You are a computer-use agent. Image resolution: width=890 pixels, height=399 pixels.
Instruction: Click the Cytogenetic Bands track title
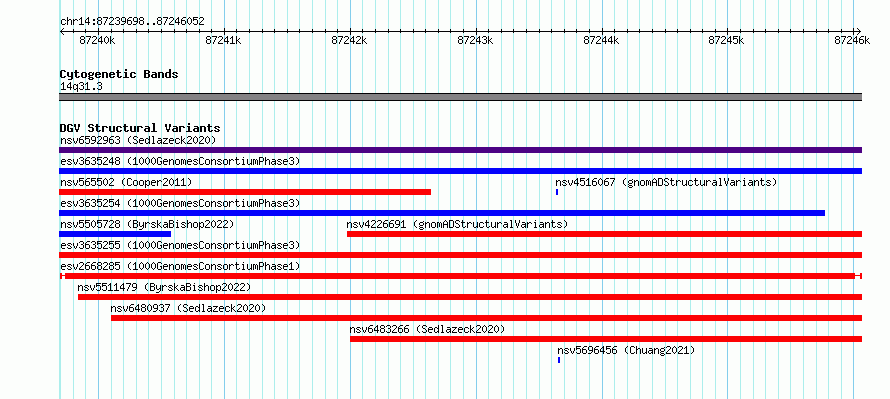(x=119, y=74)
